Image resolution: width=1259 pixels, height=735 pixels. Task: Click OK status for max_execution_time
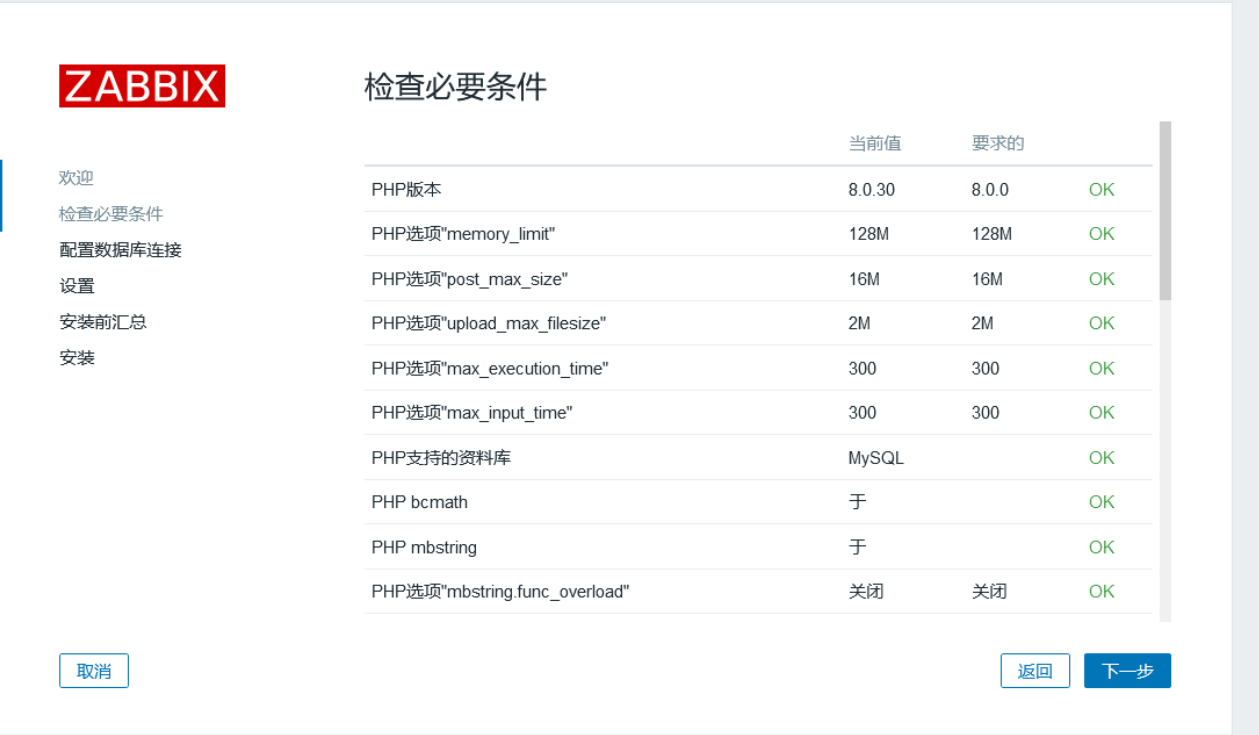[1101, 368]
